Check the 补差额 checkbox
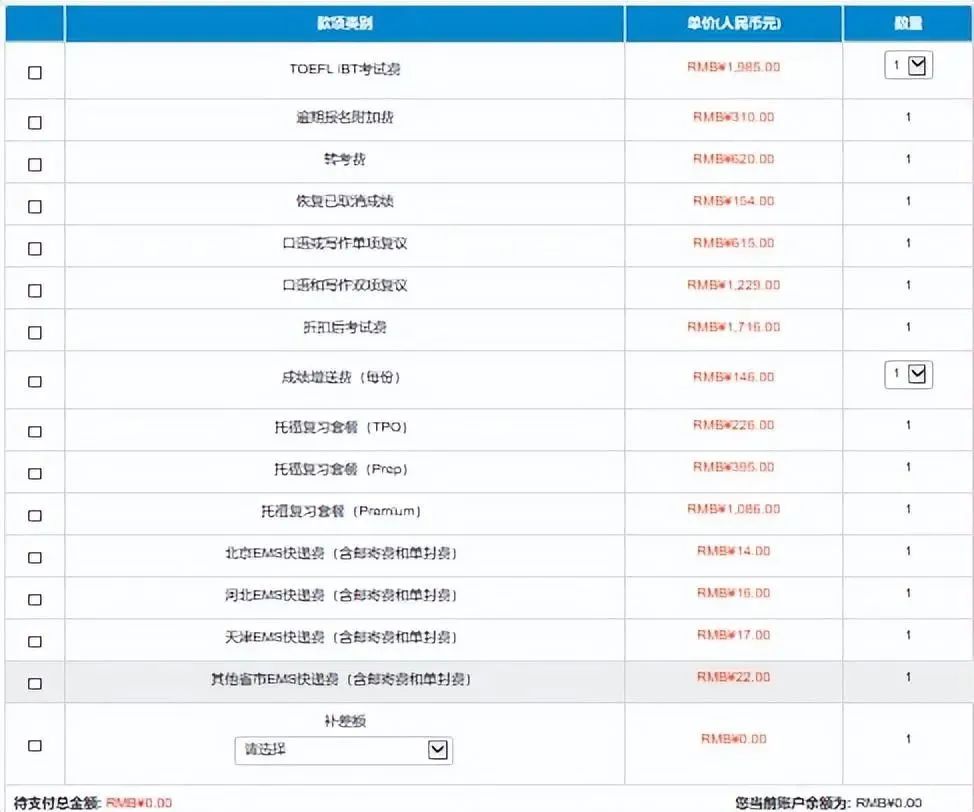The image size is (974, 812). tap(35, 745)
